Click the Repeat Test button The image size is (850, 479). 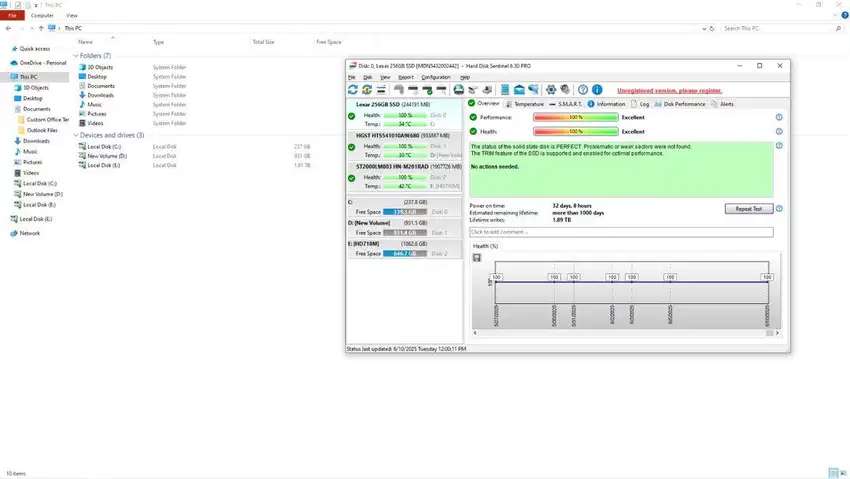click(749, 209)
